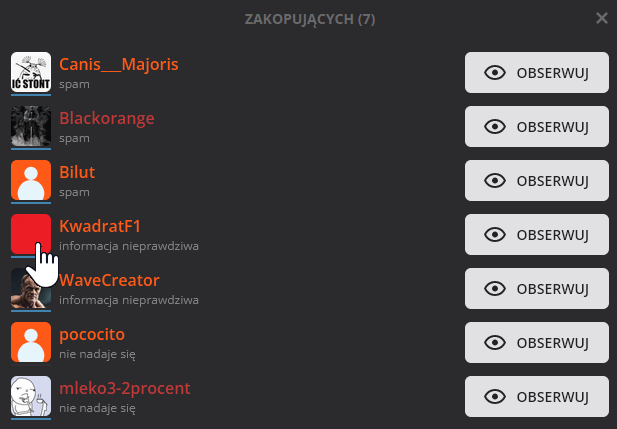Go to KwadratF1's profile name
Image resolution: width=617 pixels, height=429 pixels.
click(100, 226)
